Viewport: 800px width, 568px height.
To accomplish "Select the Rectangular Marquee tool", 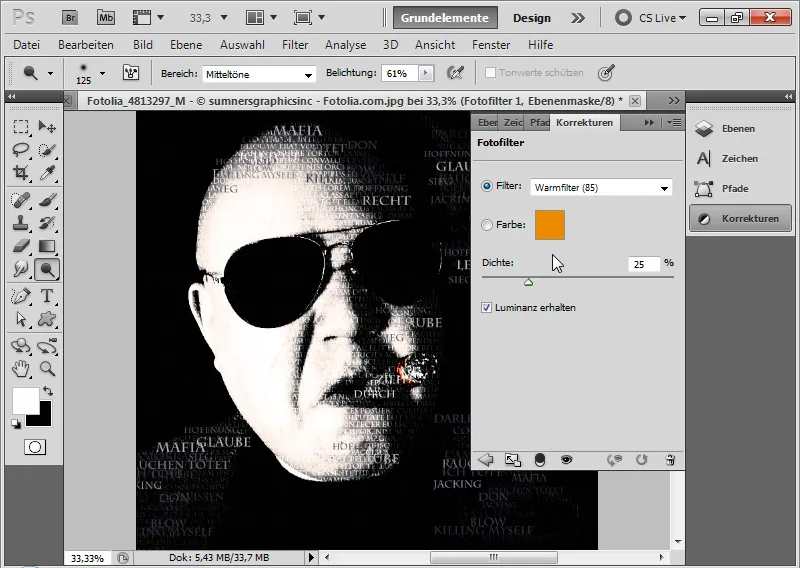I will click(21, 126).
